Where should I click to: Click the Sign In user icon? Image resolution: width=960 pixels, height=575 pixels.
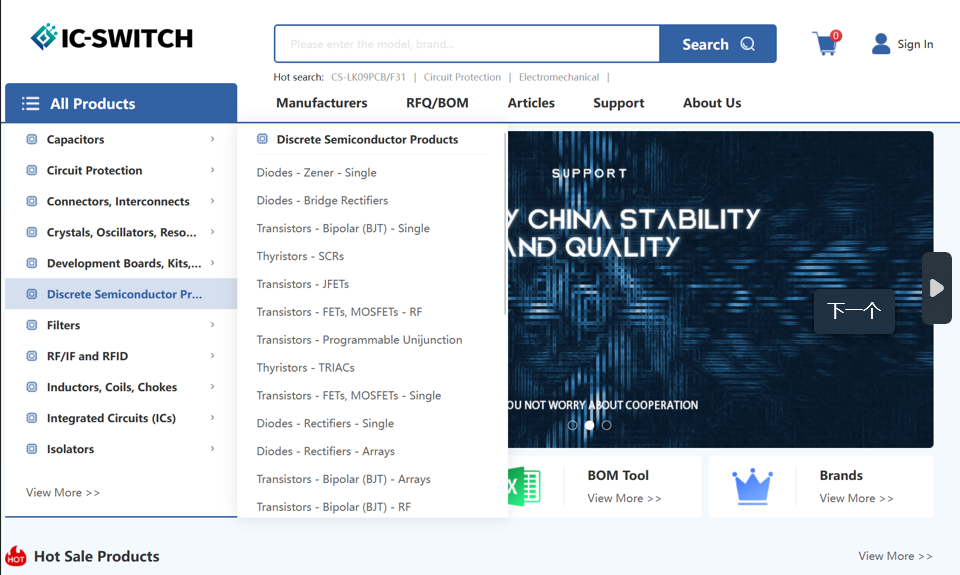pos(881,44)
